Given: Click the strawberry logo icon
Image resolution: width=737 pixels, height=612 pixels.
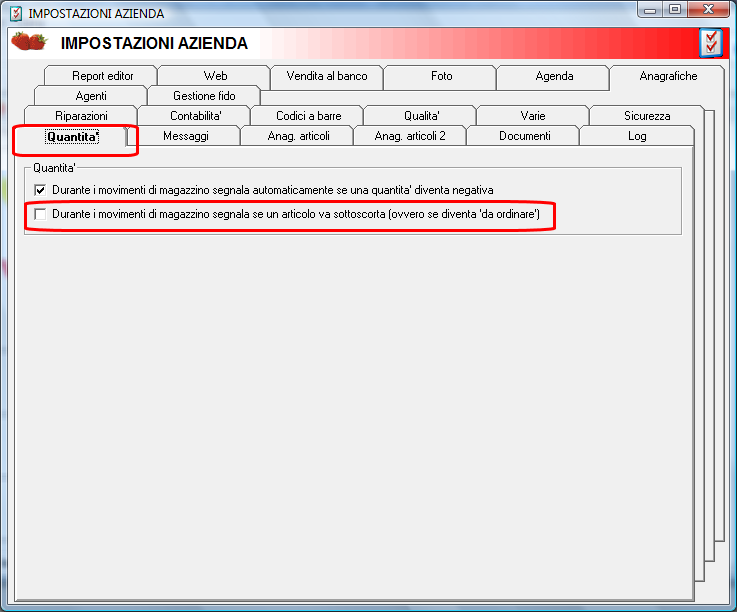Looking at the screenshot, I should click(29, 41).
